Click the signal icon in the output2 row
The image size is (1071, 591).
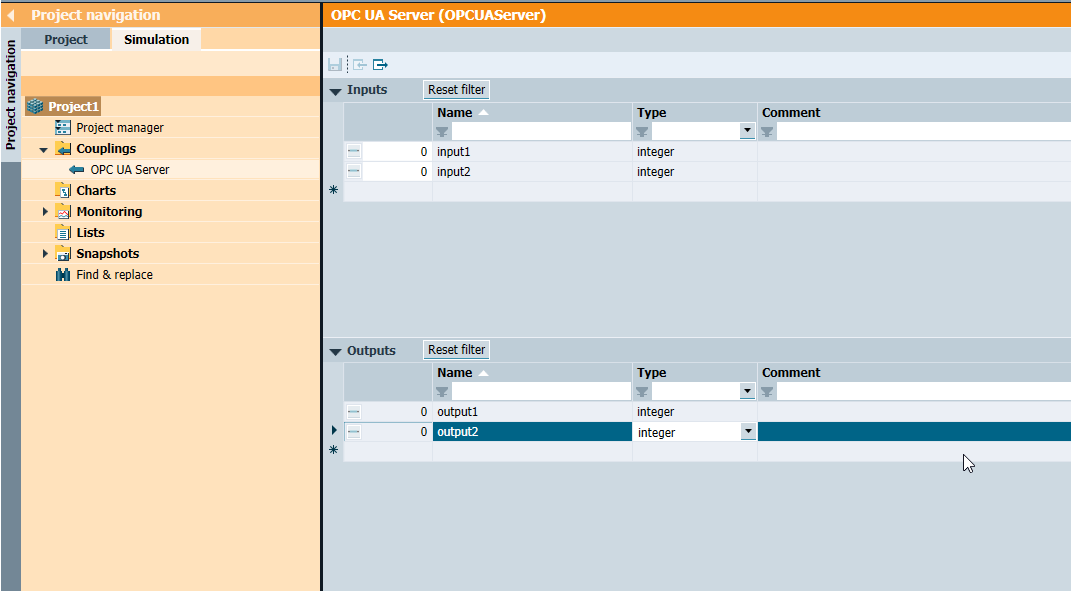[x=354, y=432]
